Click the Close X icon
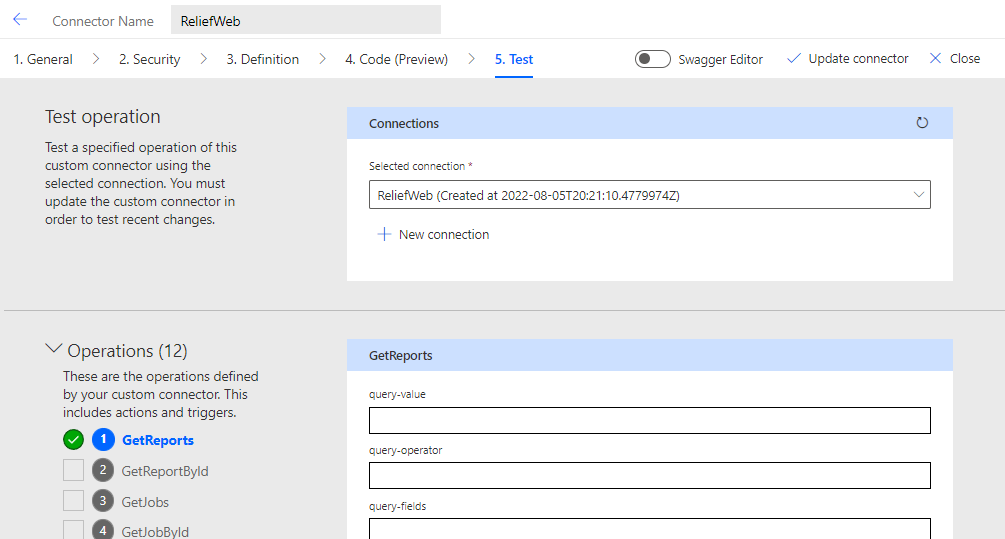The width and height of the screenshot is (1005, 539). [935, 58]
